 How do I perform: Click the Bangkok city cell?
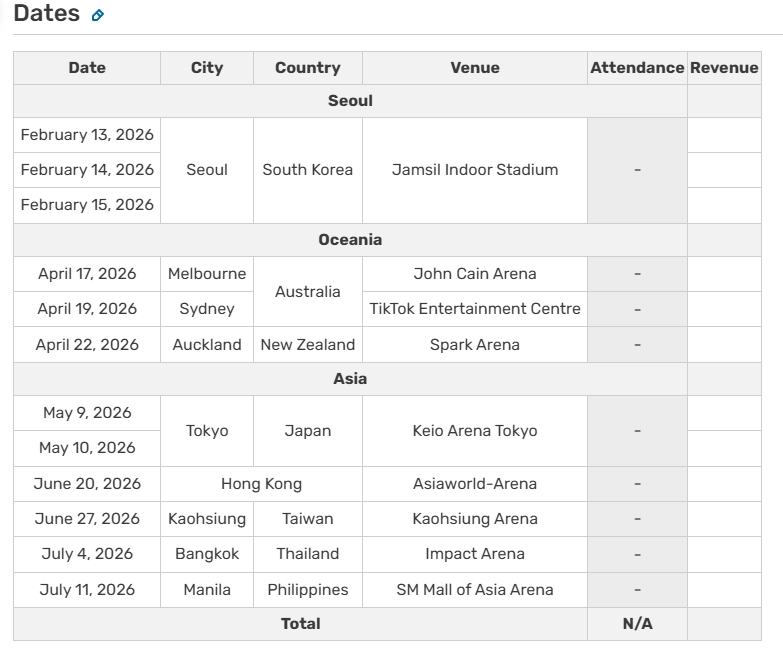coord(207,554)
